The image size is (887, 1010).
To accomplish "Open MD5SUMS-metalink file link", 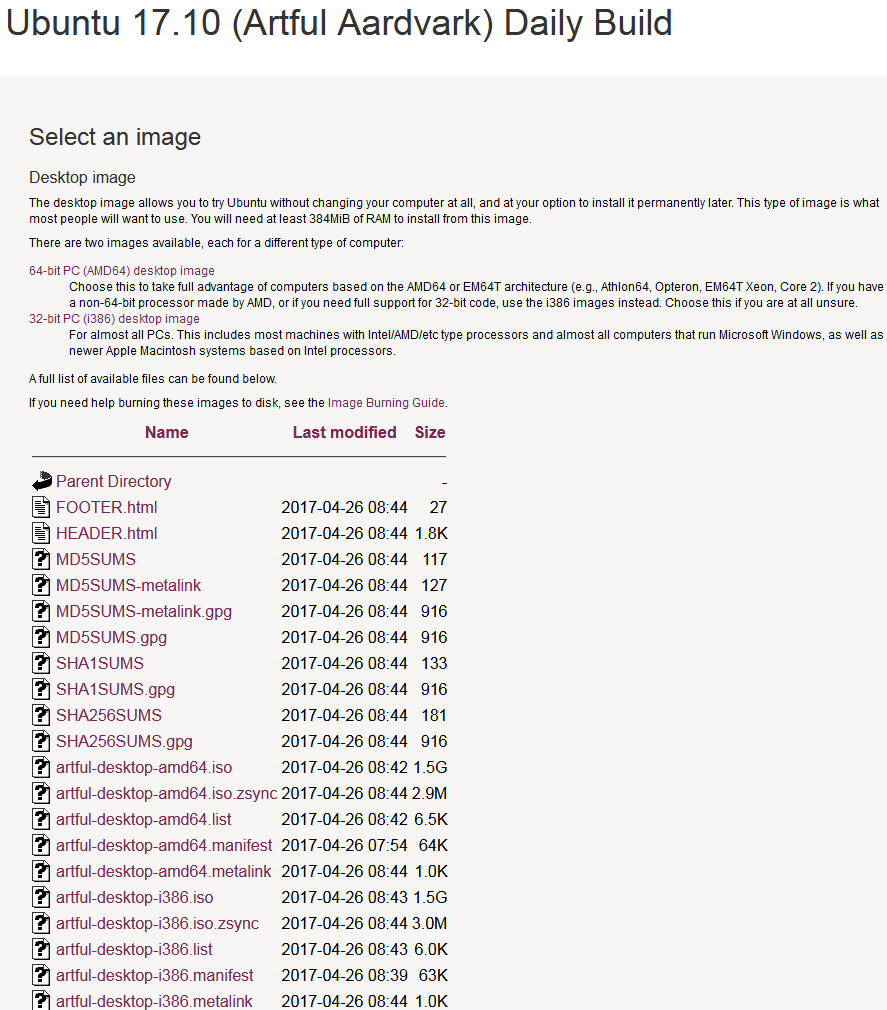I will click(x=128, y=586).
